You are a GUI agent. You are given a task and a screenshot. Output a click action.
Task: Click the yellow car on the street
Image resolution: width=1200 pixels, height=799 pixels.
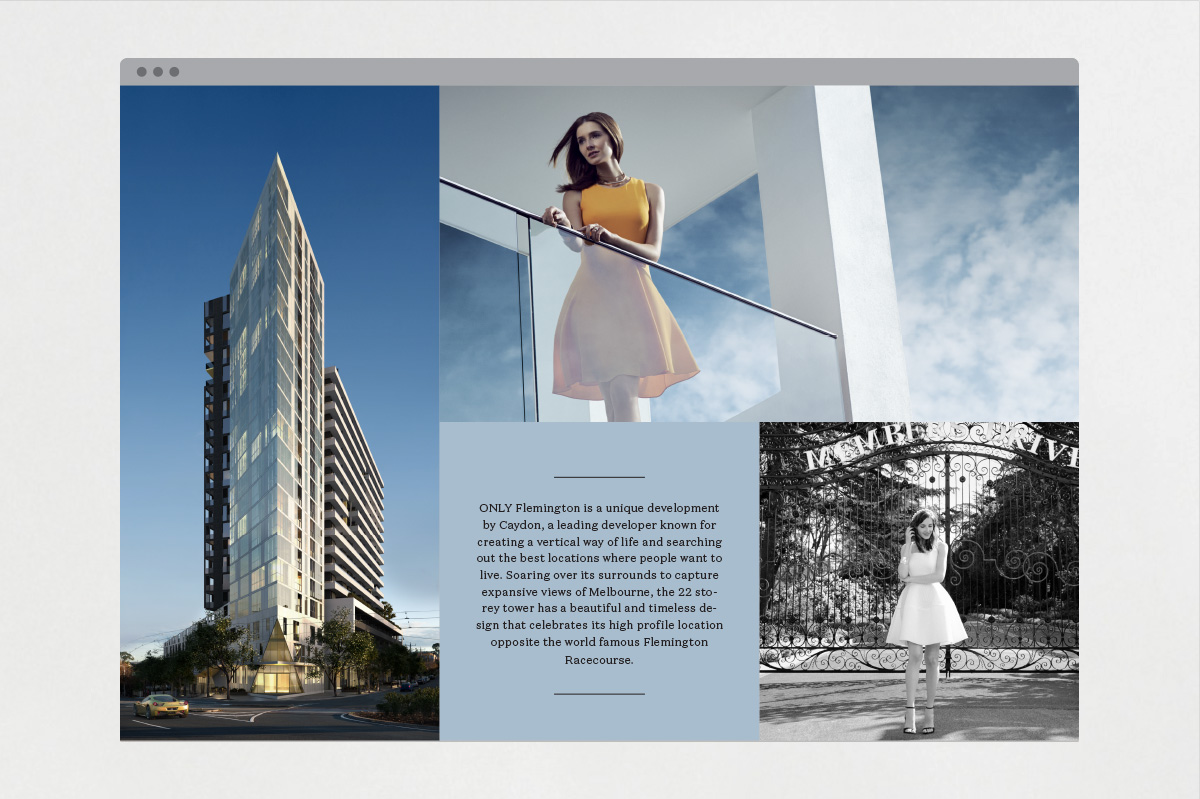[161, 705]
